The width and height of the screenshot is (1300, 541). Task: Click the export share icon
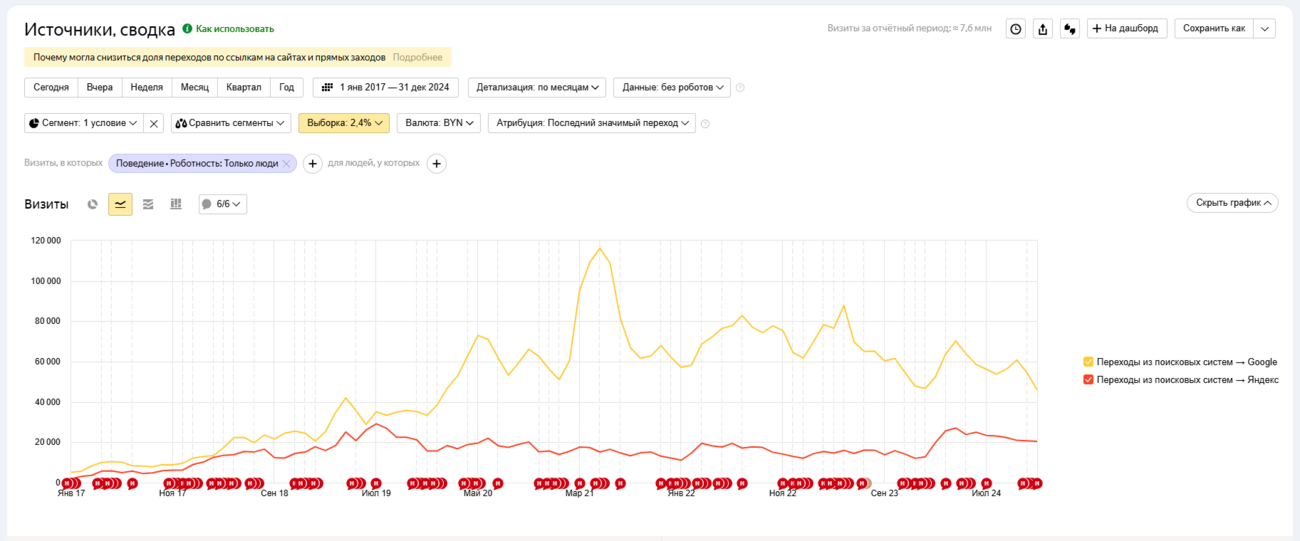click(1043, 29)
